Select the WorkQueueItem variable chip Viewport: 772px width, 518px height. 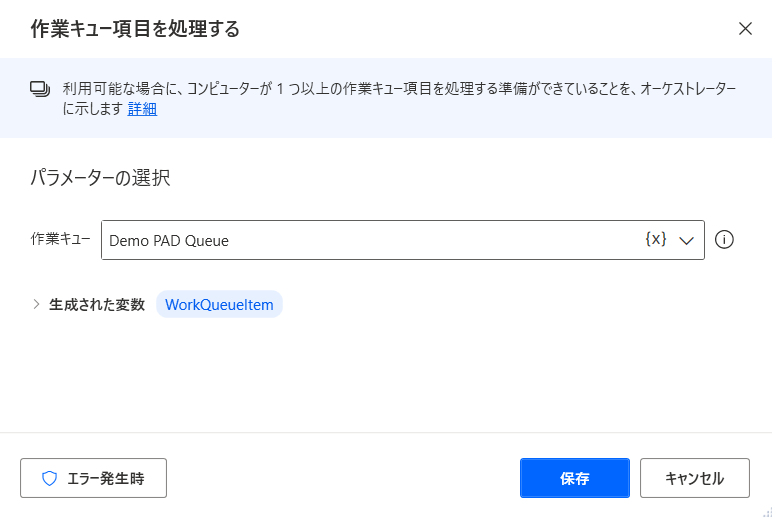point(219,304)
